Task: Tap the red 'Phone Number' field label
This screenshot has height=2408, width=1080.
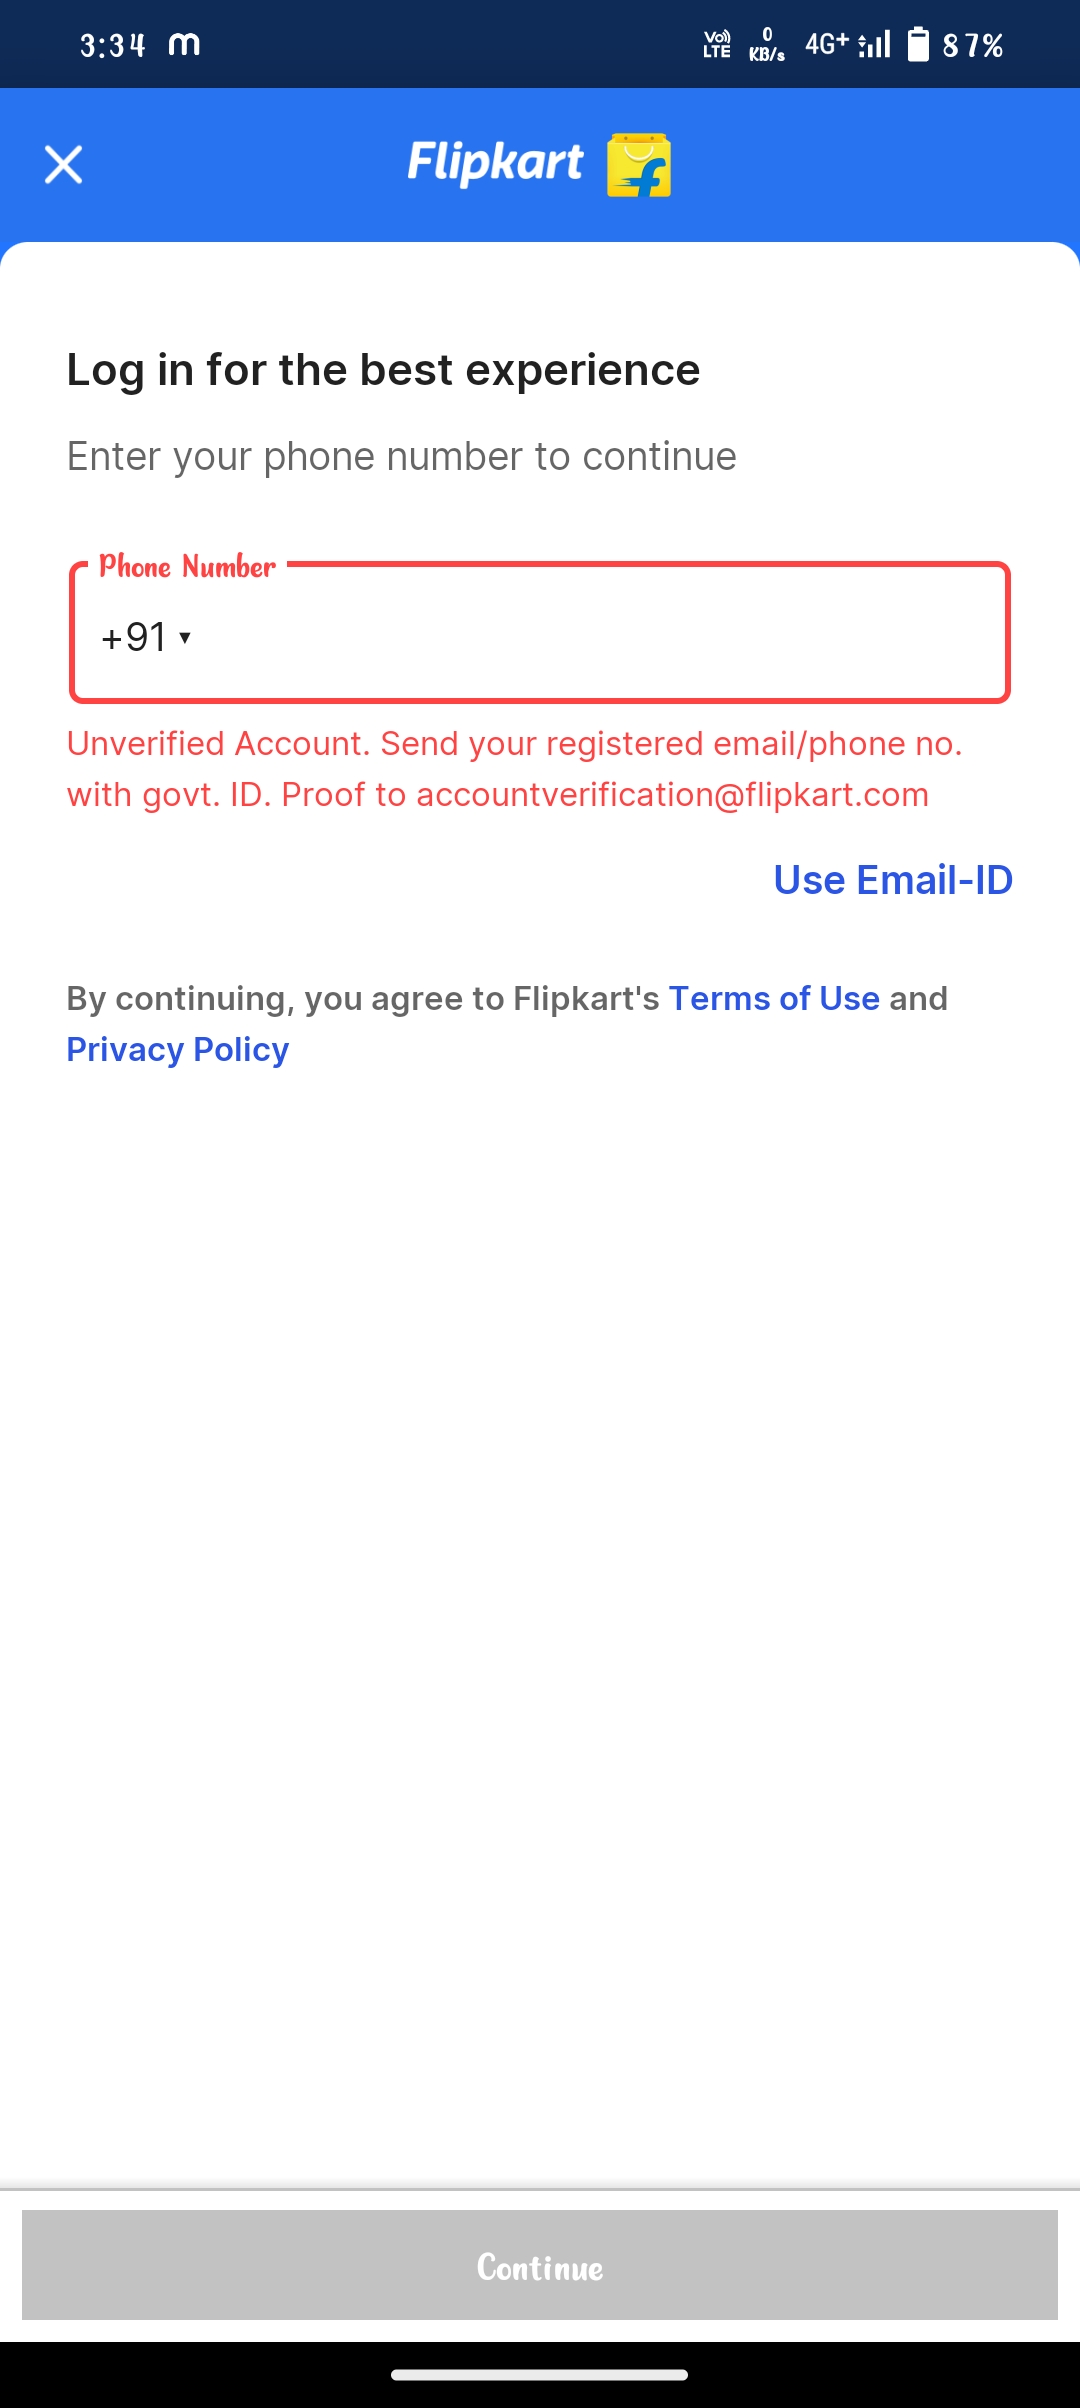Action: tap(187, 567)
